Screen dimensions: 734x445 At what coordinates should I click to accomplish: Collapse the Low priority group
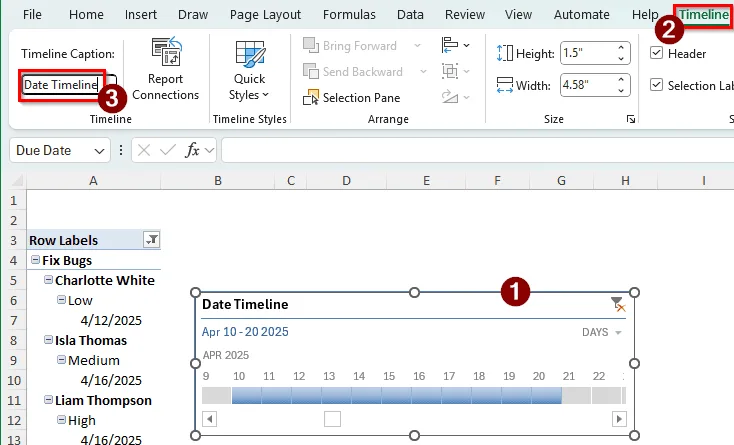pyautogui.click(x=61, y=299)
